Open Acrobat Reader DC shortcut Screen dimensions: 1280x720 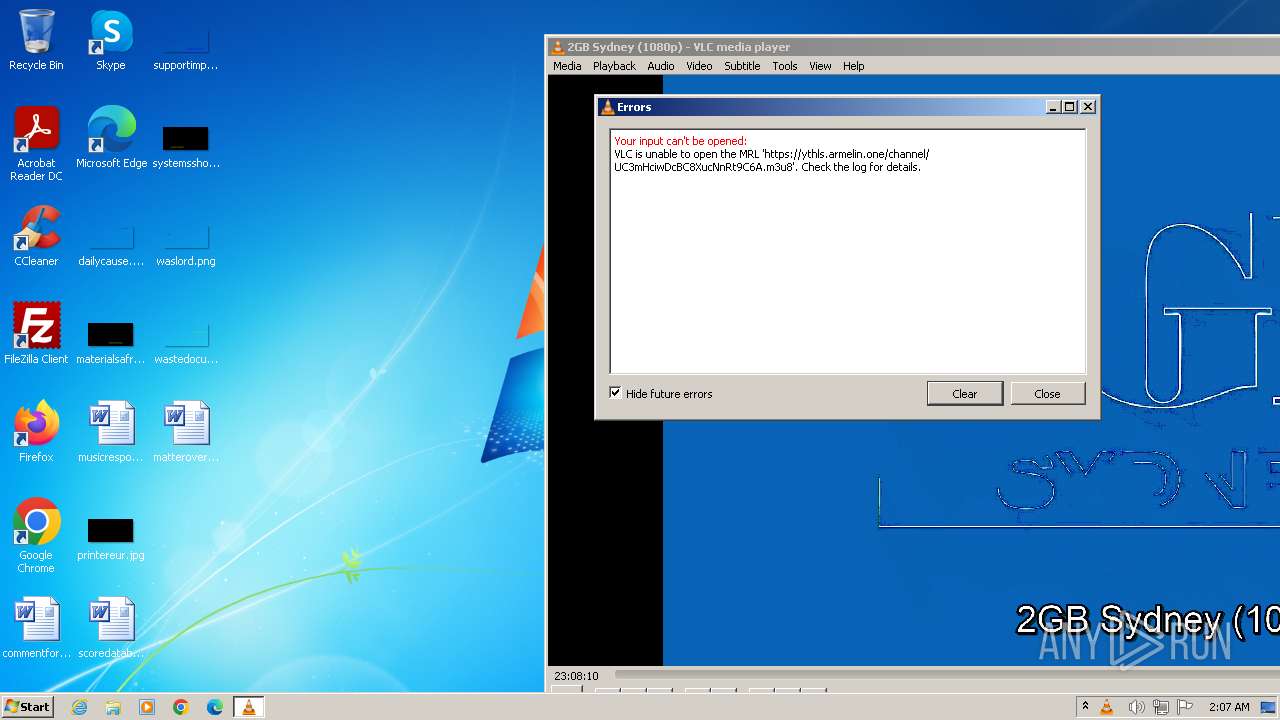point(36,143)
